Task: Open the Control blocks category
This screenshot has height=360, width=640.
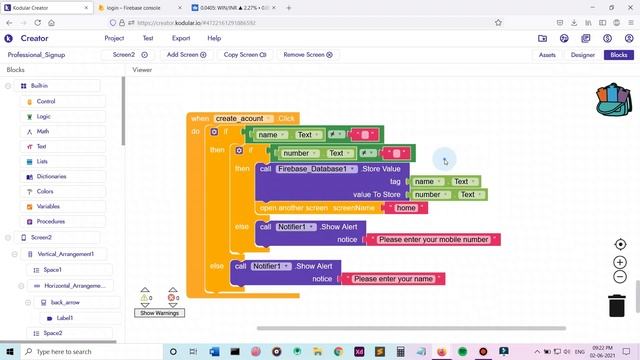Action: 46,101
